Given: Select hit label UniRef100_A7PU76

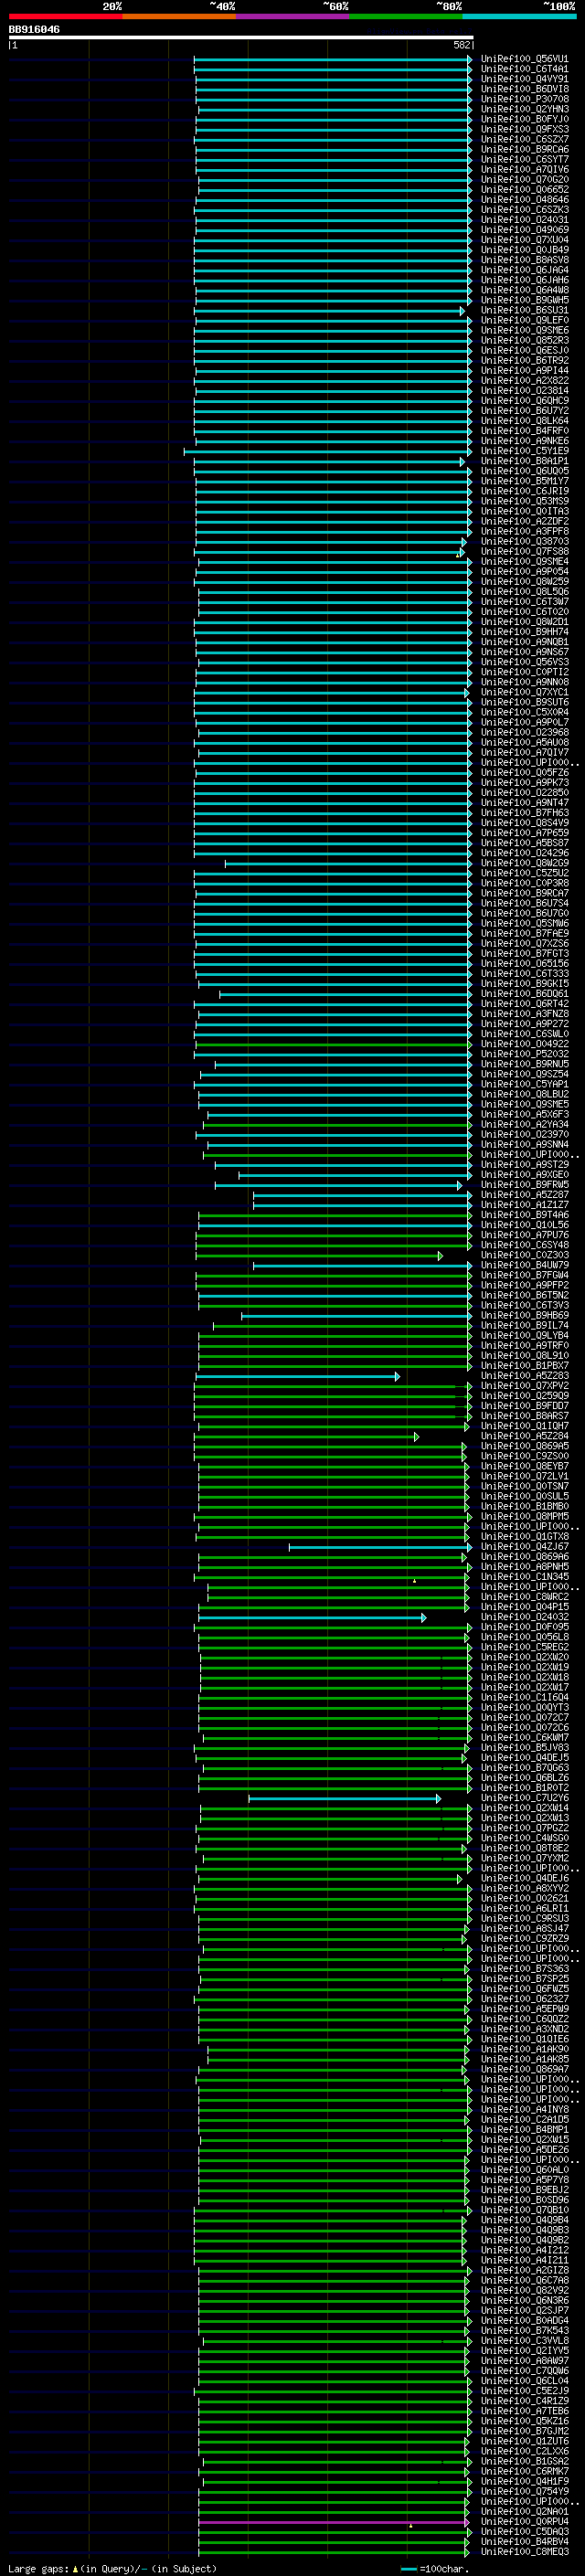Looking at the screenshot, I should coord(525,1235).
